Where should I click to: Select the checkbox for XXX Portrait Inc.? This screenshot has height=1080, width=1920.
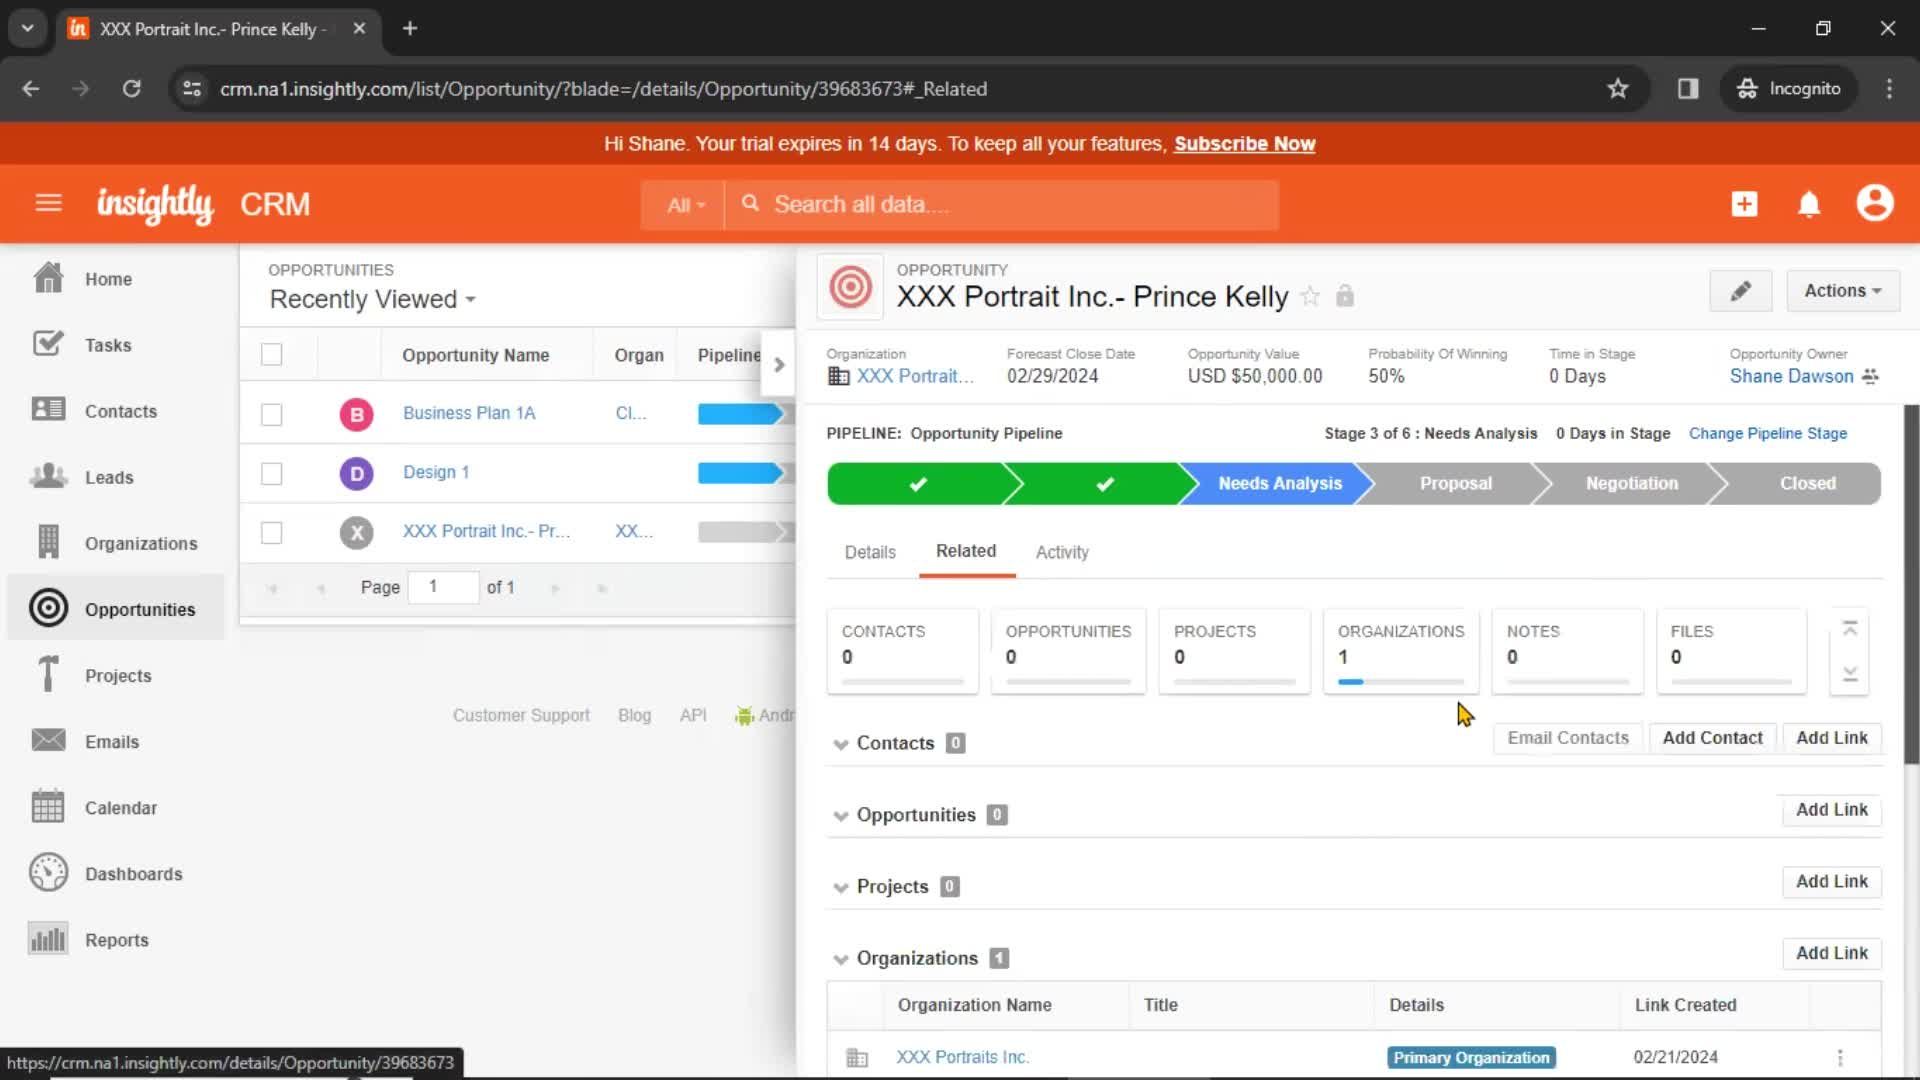(x=272, y=530)
